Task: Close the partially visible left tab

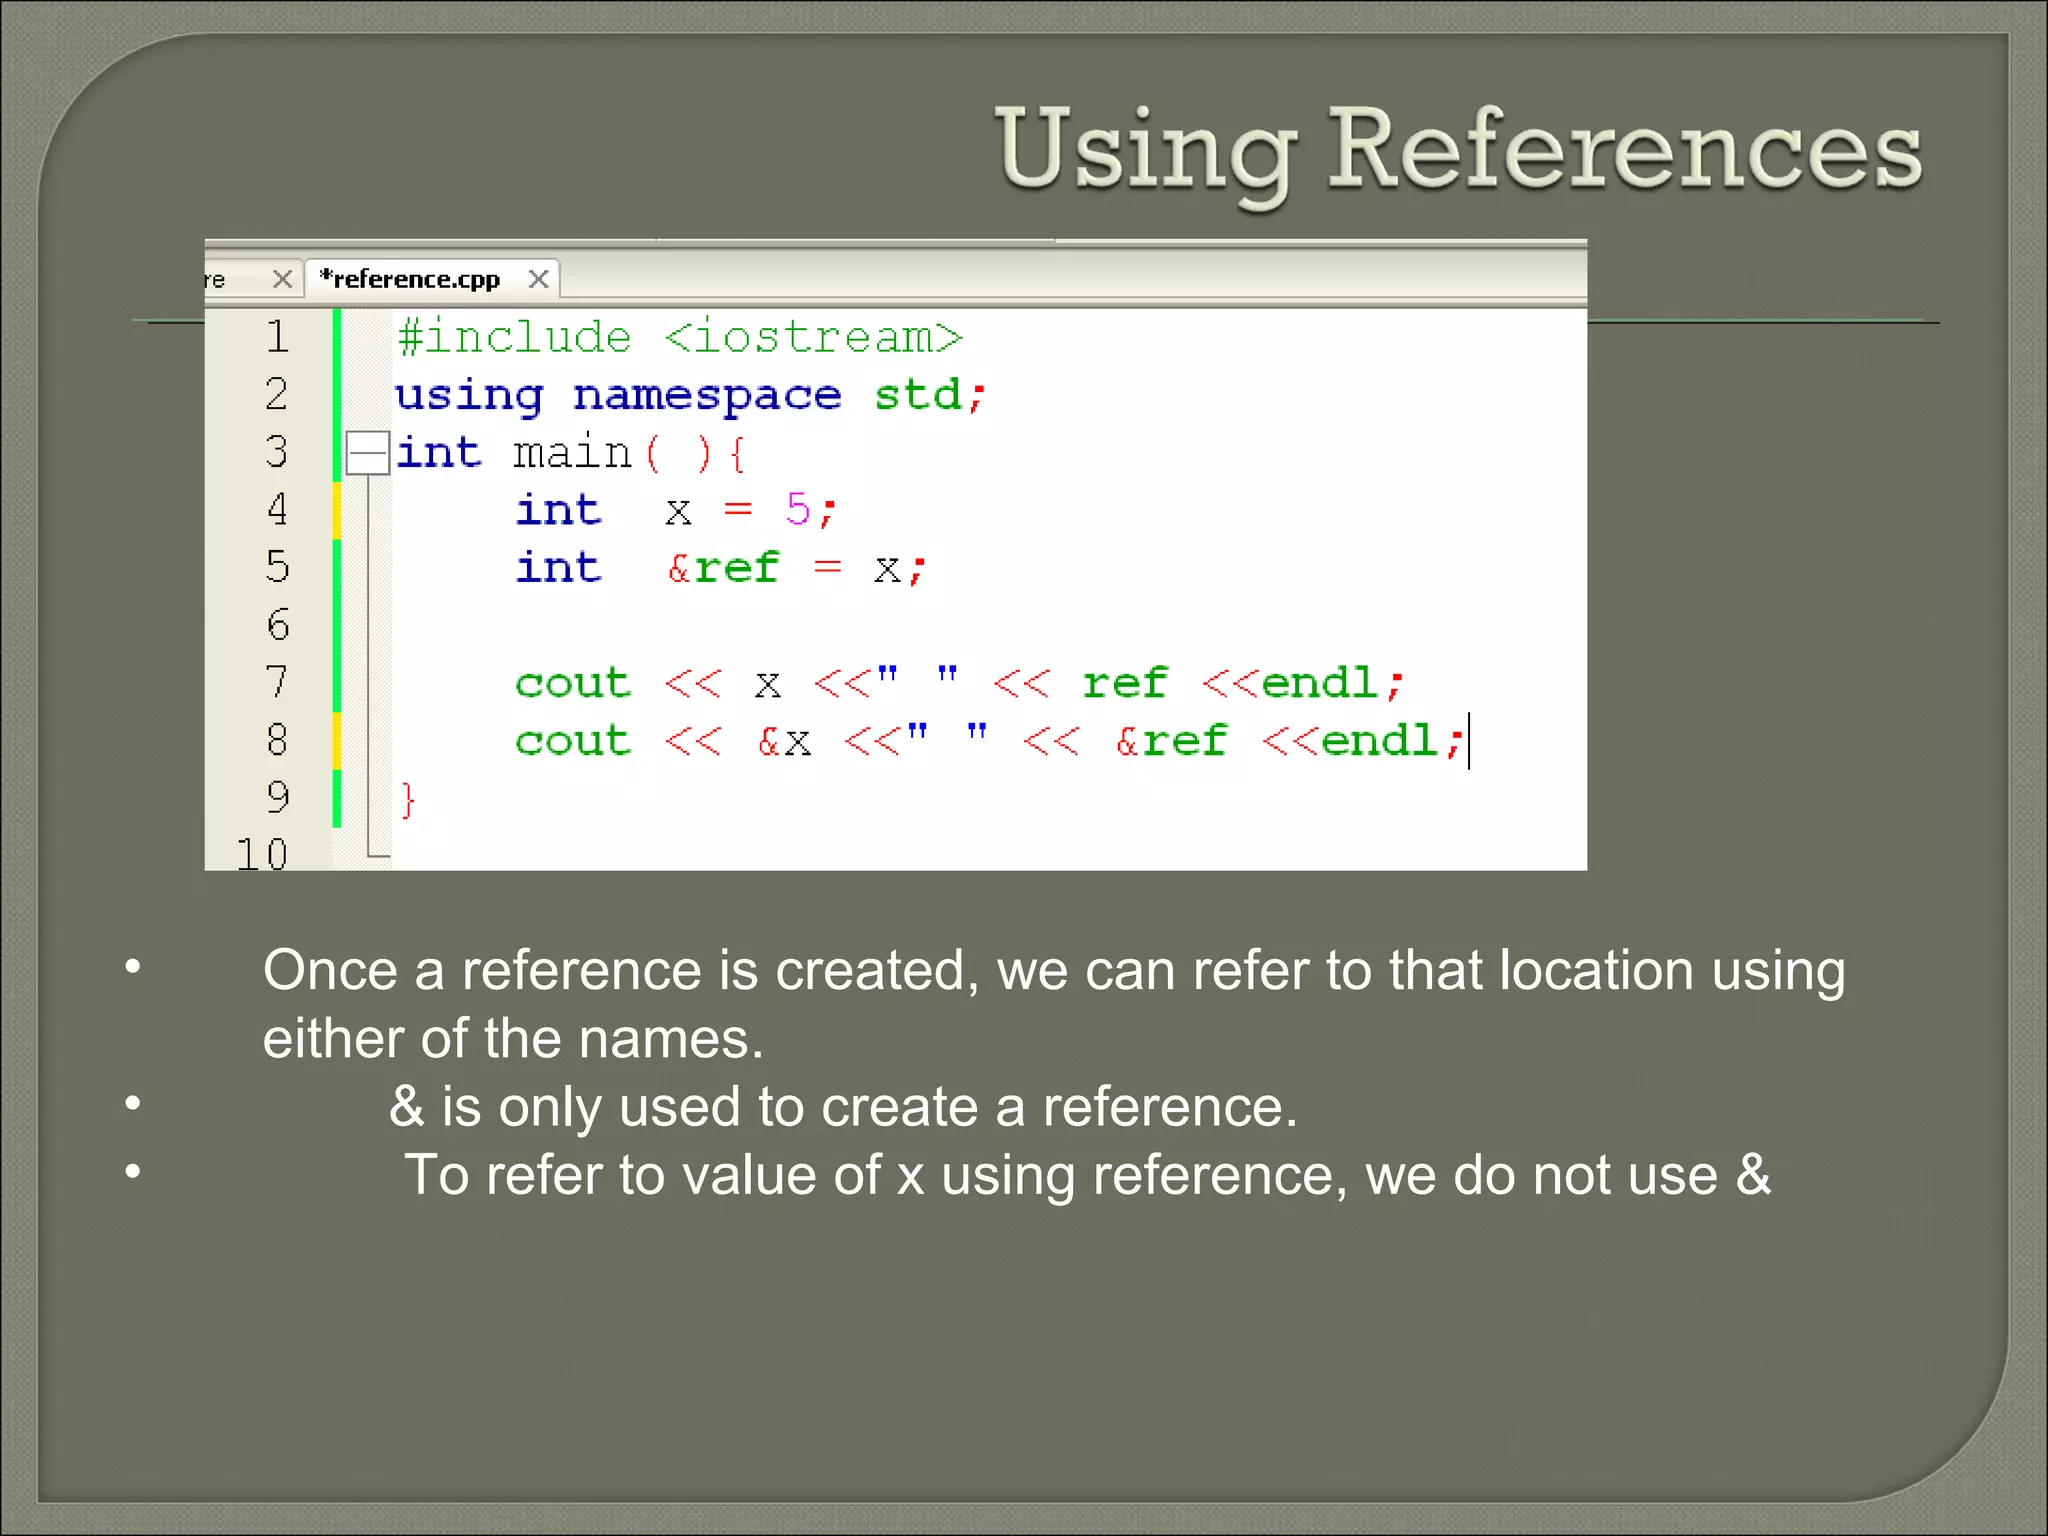Action: pos(282,279)
